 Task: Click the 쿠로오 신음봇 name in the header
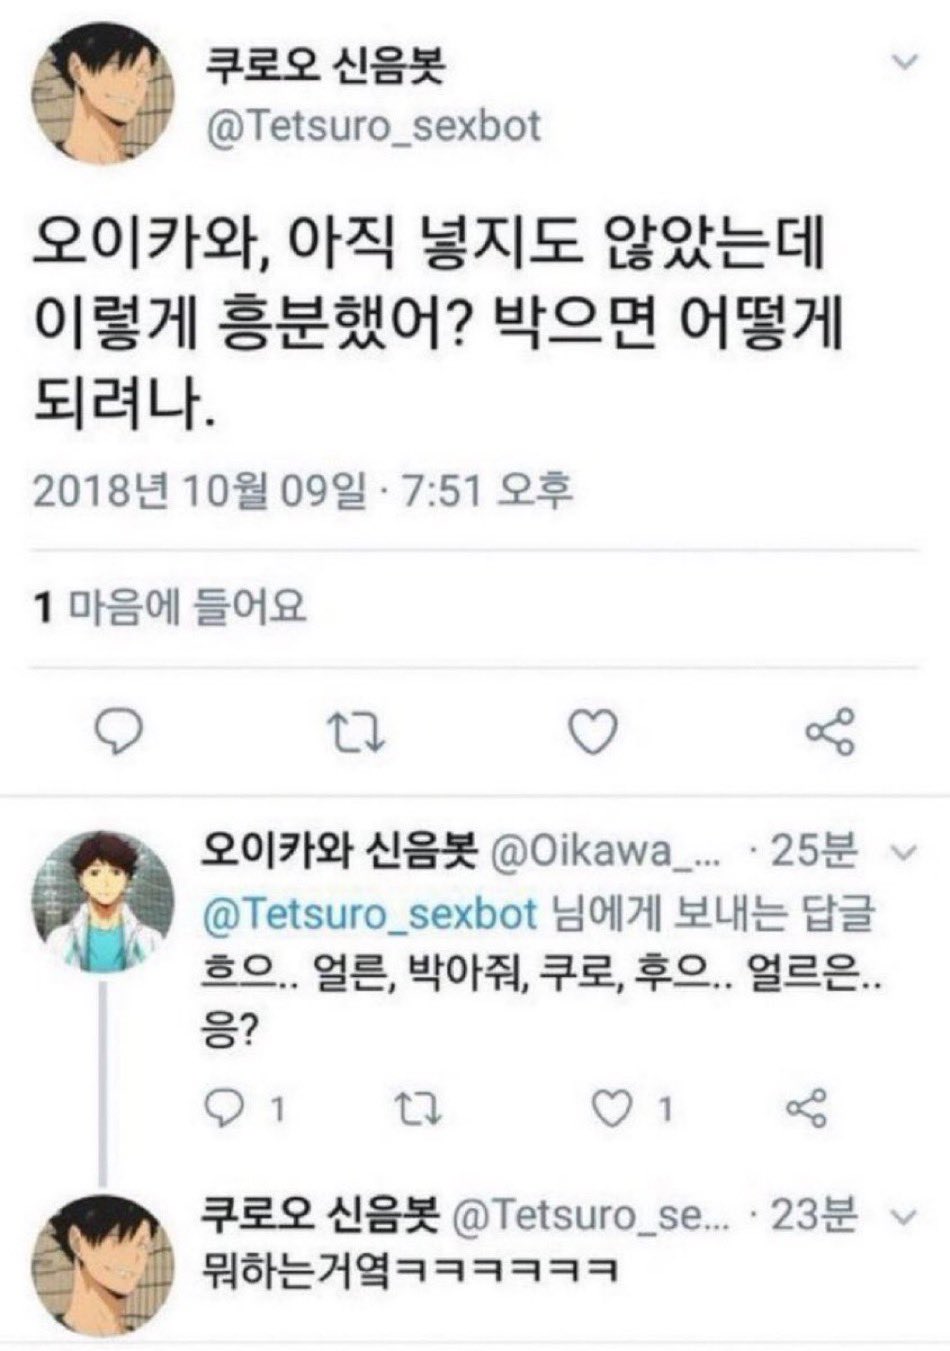pyautogui.click(x=324, y=66)
